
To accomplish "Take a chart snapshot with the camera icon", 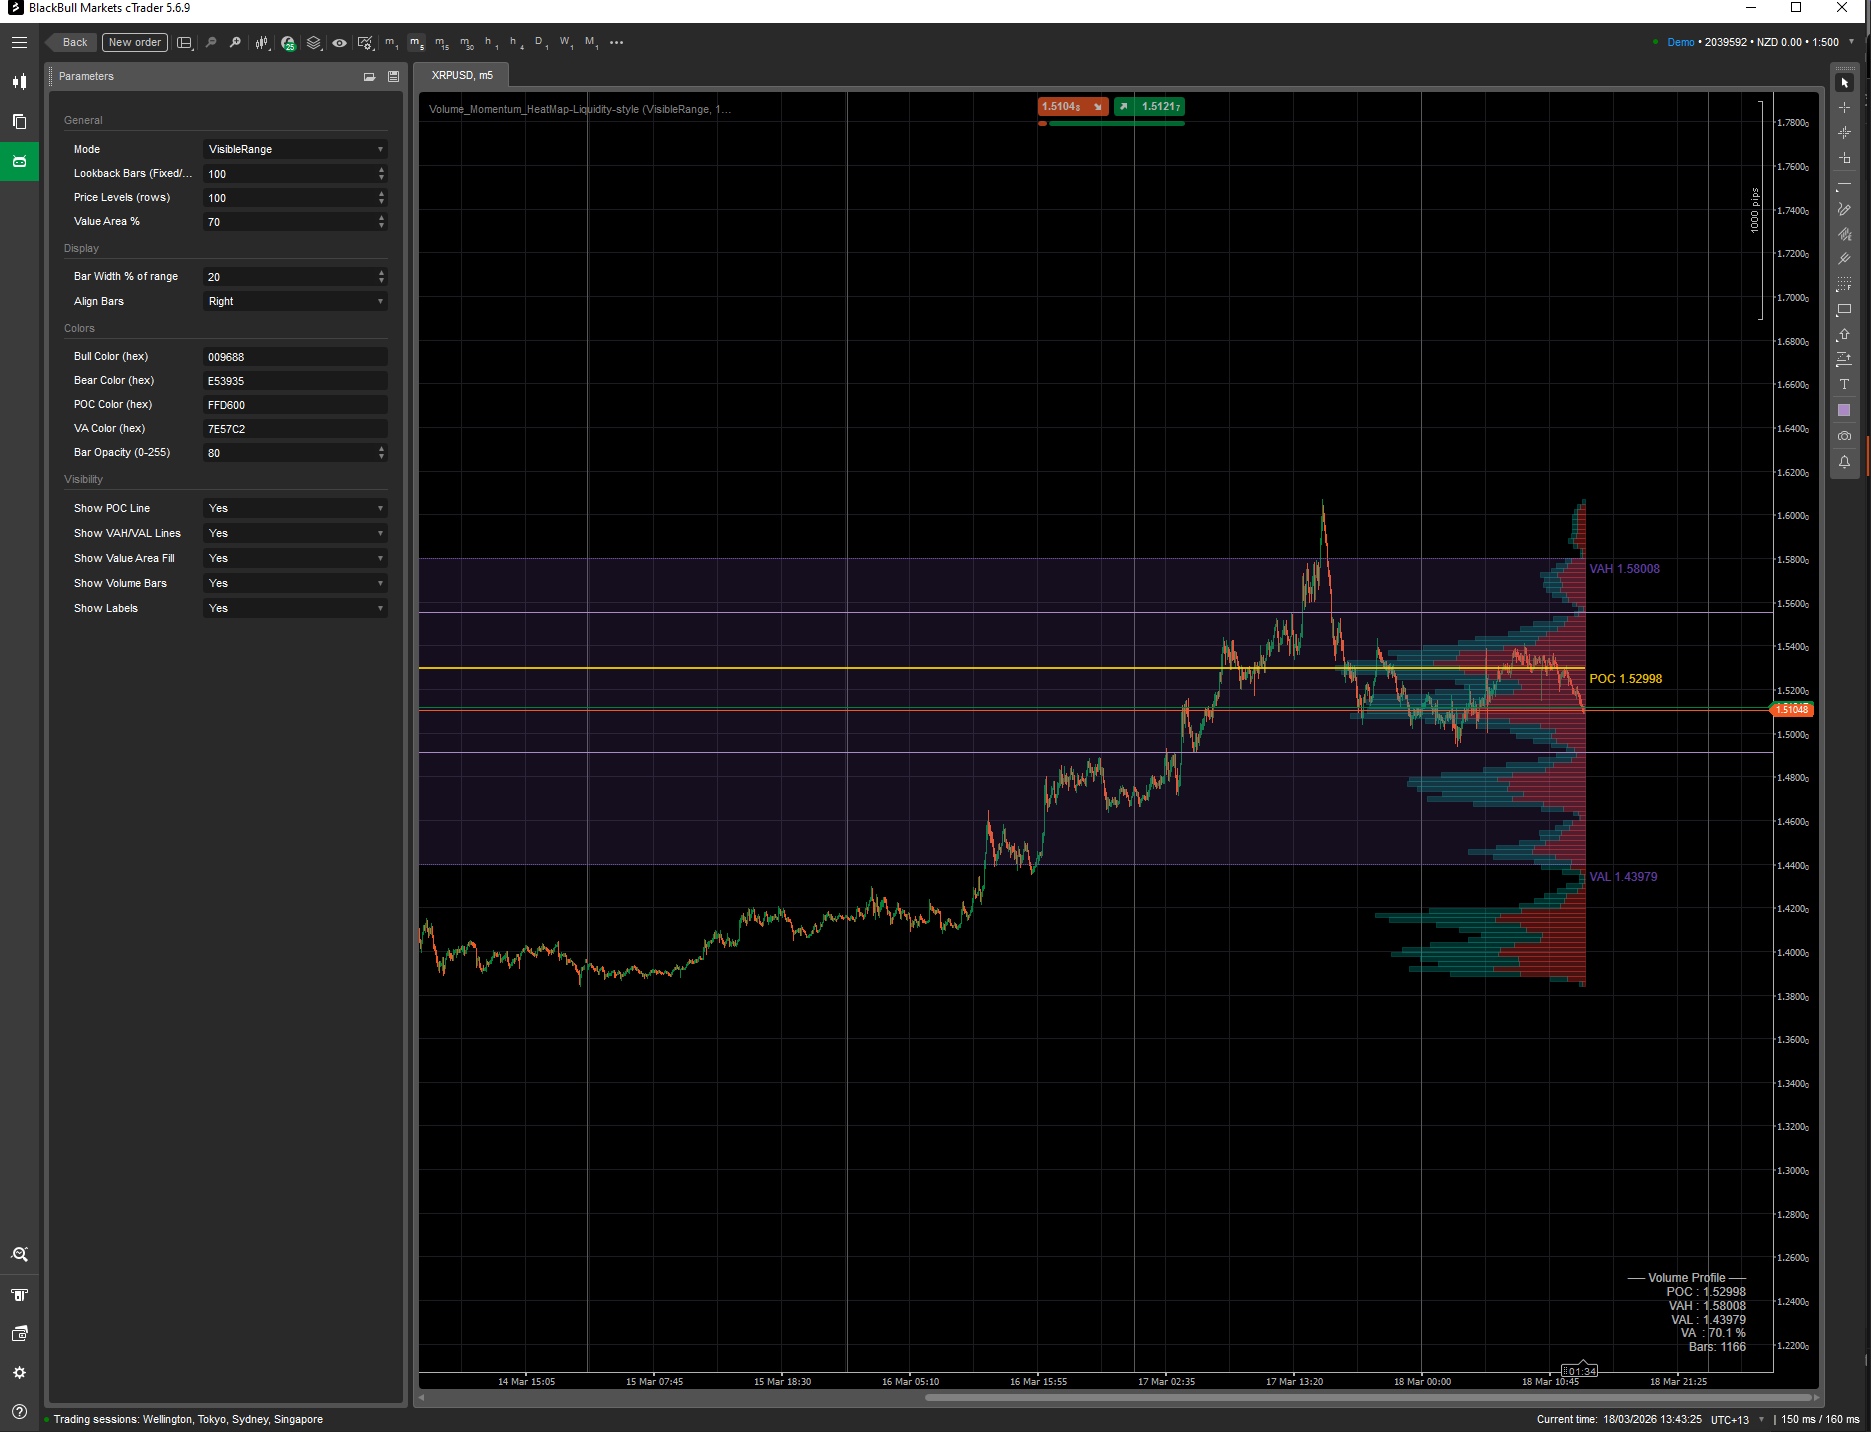I will tap(1845, 436).
